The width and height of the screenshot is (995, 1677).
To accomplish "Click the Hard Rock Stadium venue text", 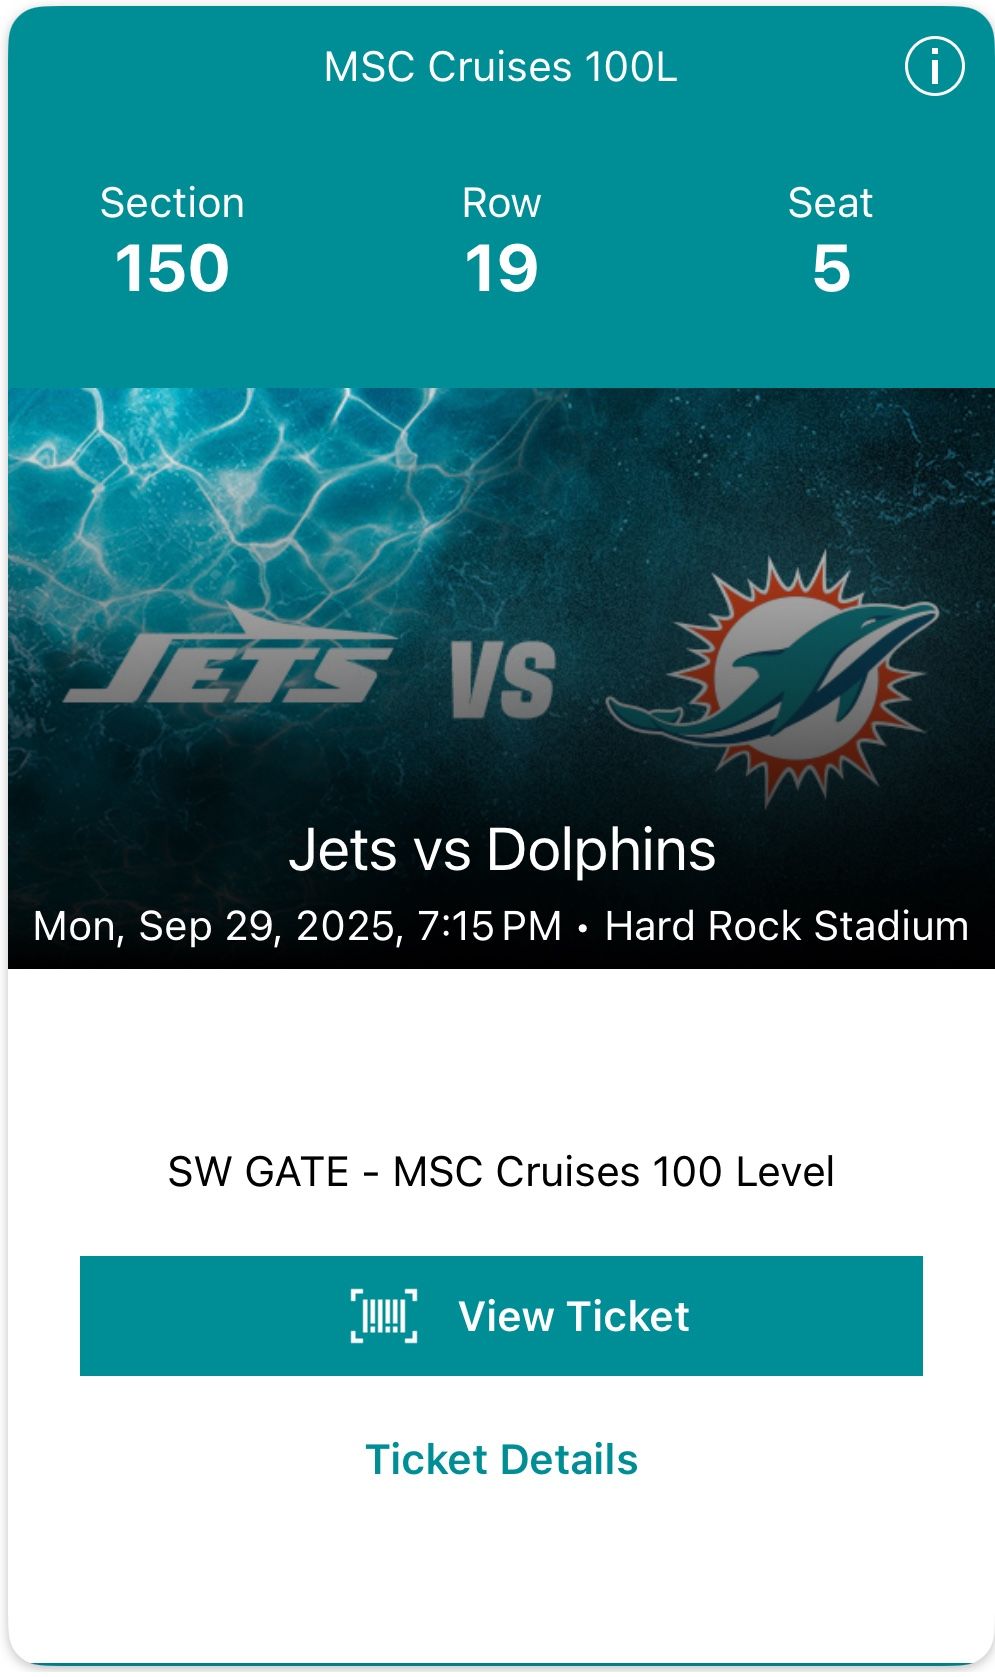I will (x=786, y=926).
